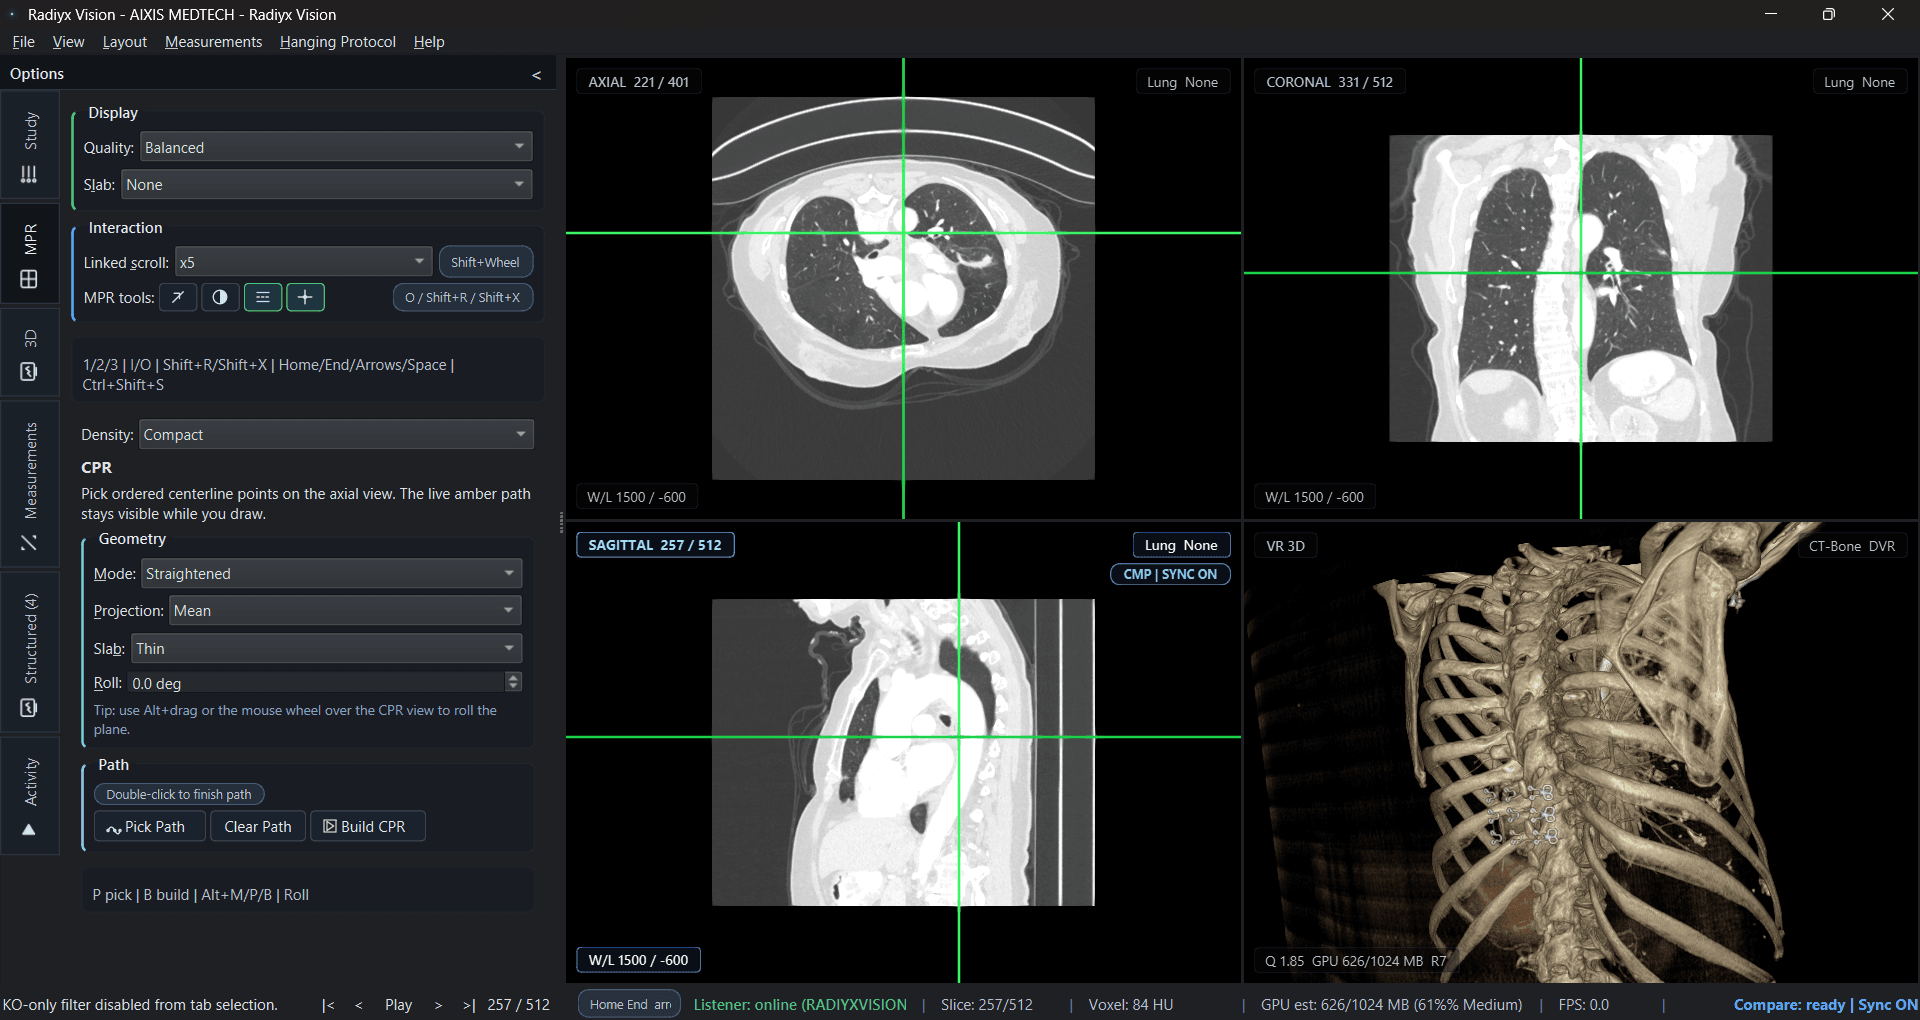This screenshot has height=1020, width=1920.
Task: Click the Roll value spinner arrows
Action: click(514, 682)
